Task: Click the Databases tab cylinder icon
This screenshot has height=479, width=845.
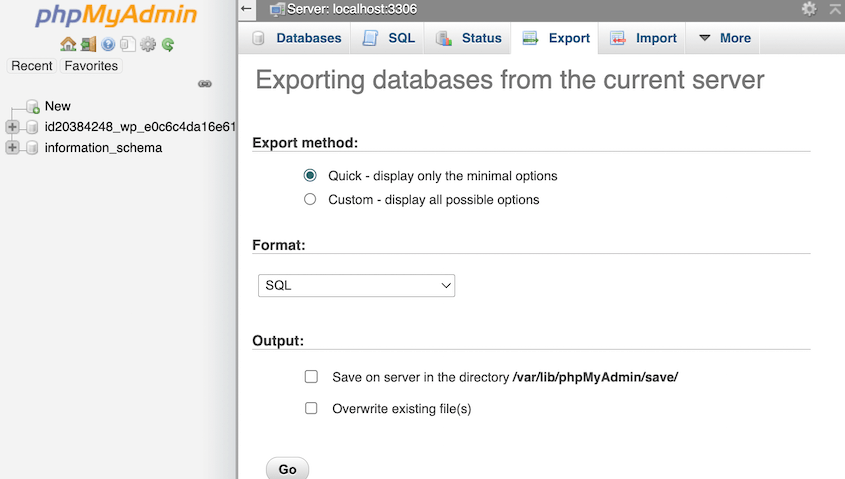Action: pos(258,38)
